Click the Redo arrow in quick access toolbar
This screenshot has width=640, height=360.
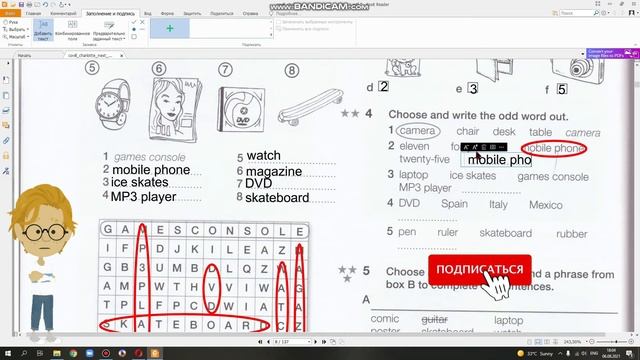coord(53,4)
